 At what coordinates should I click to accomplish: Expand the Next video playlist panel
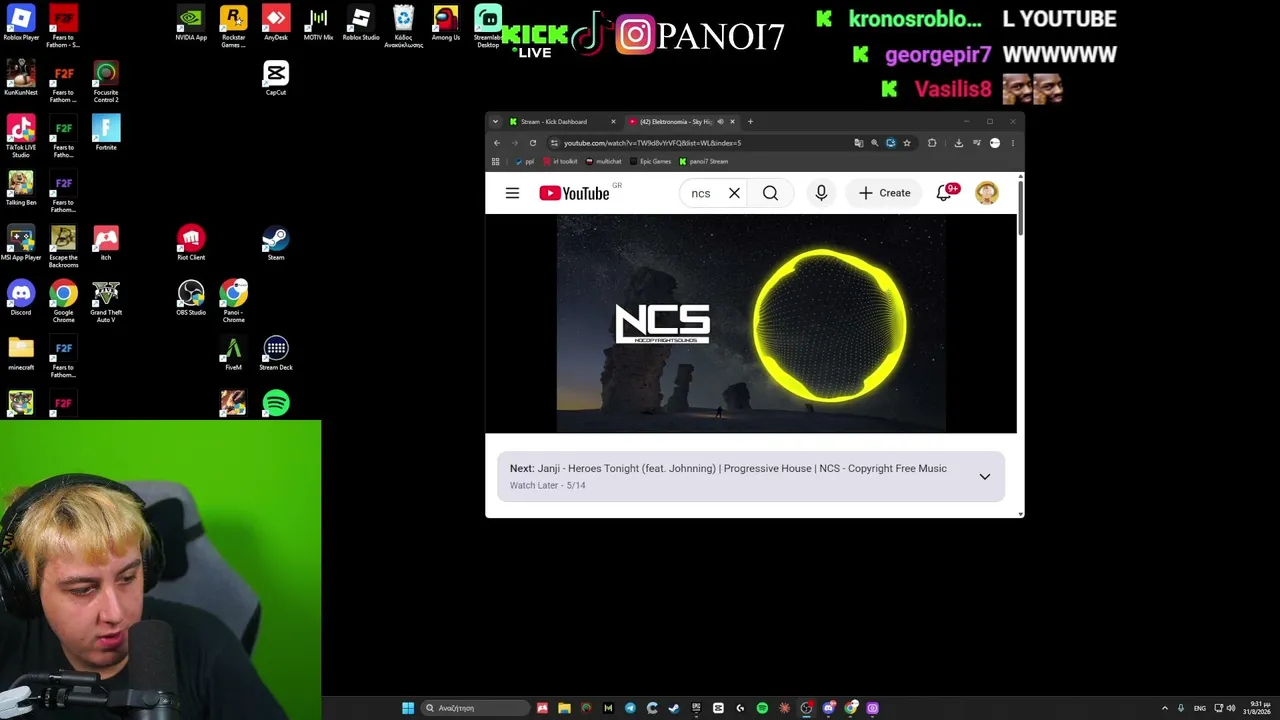[985, 477]
